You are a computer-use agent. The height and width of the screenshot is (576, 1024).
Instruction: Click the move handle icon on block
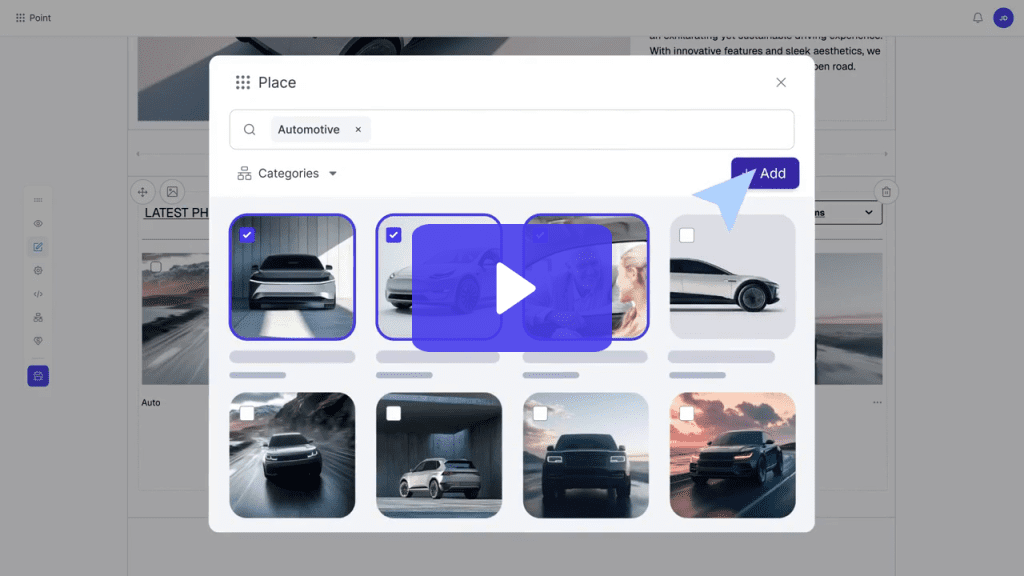(142, 191)
